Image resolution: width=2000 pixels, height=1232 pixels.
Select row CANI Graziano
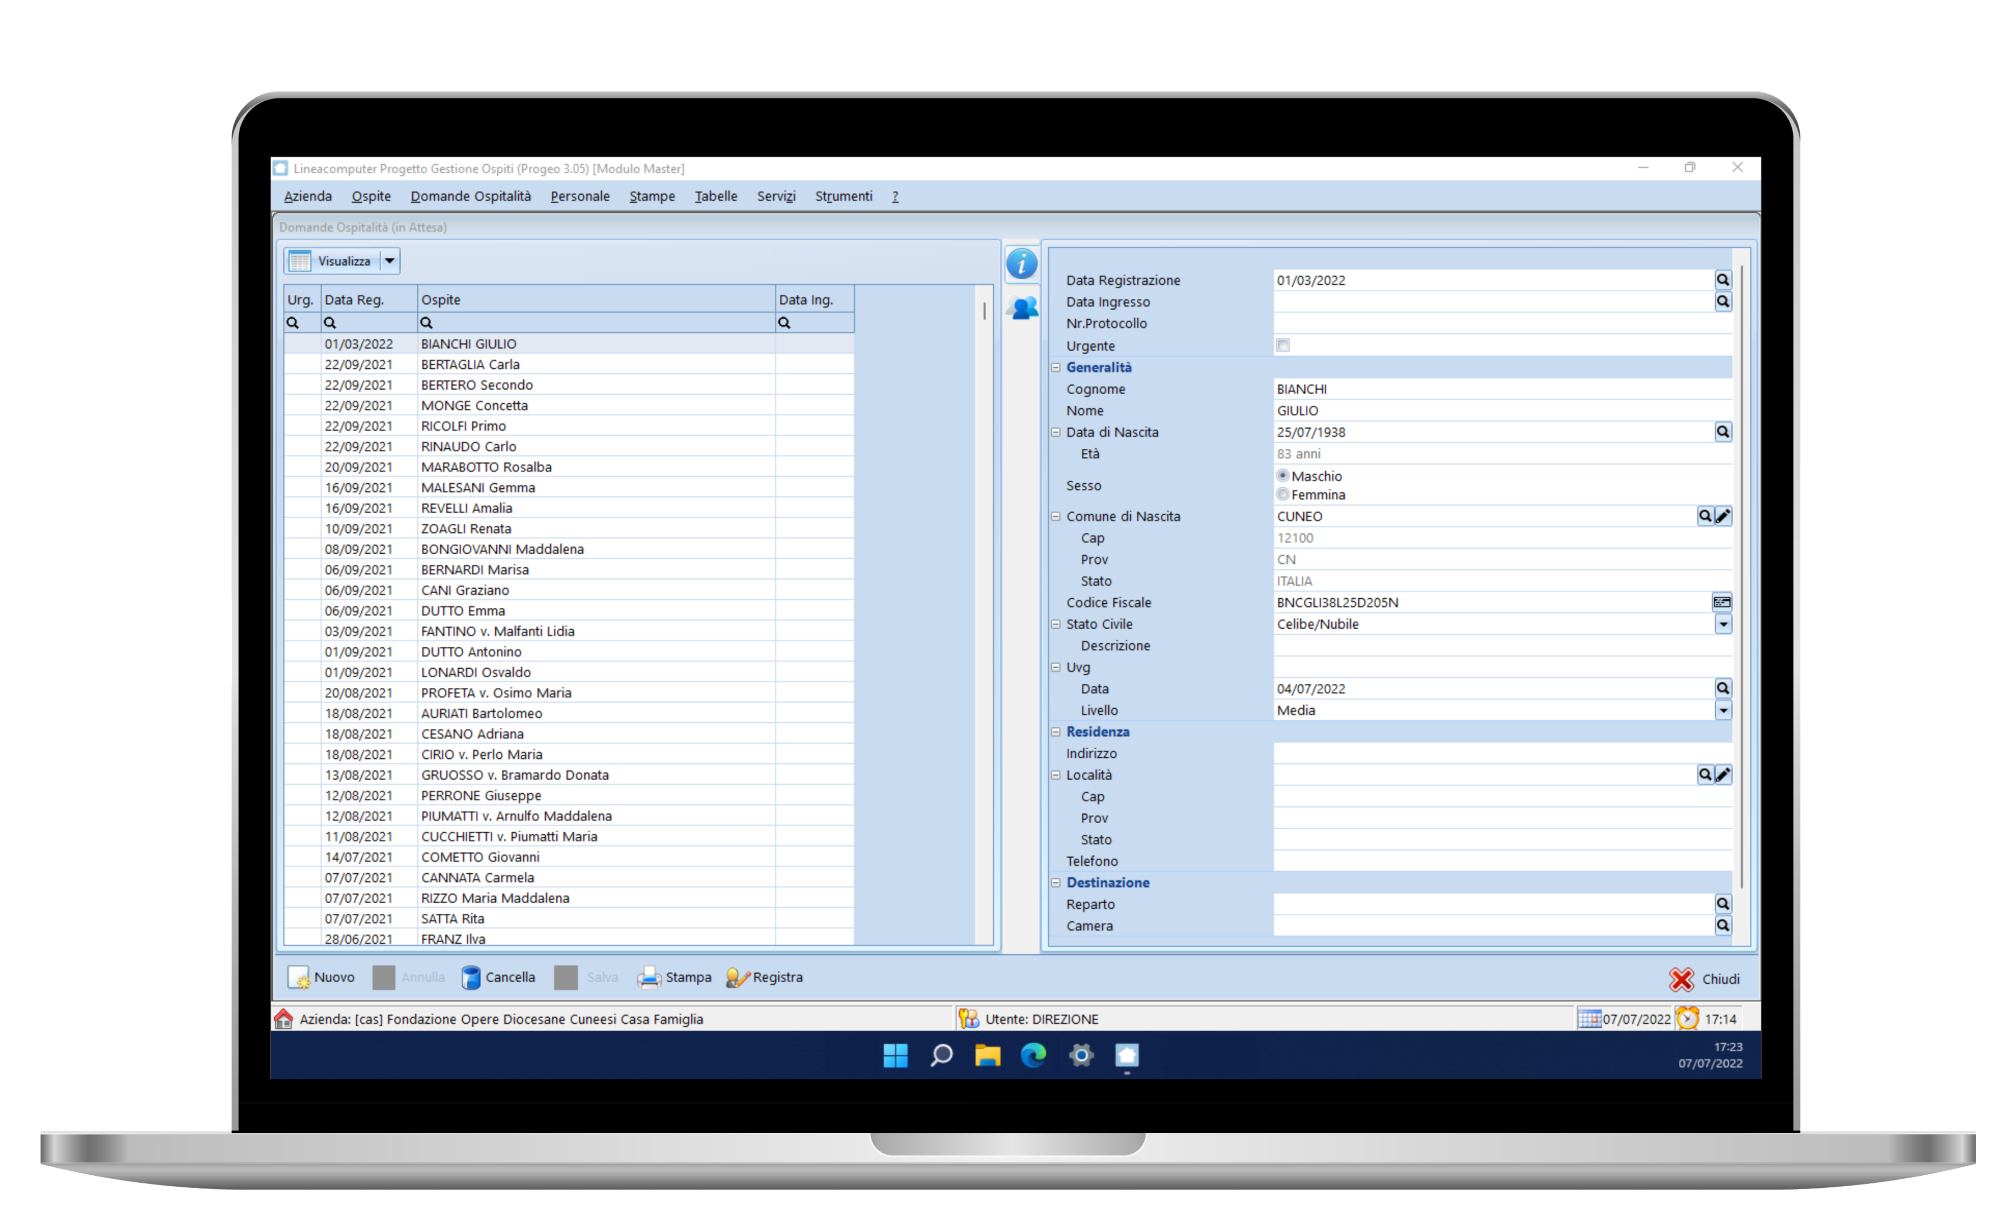coord(569,590)
